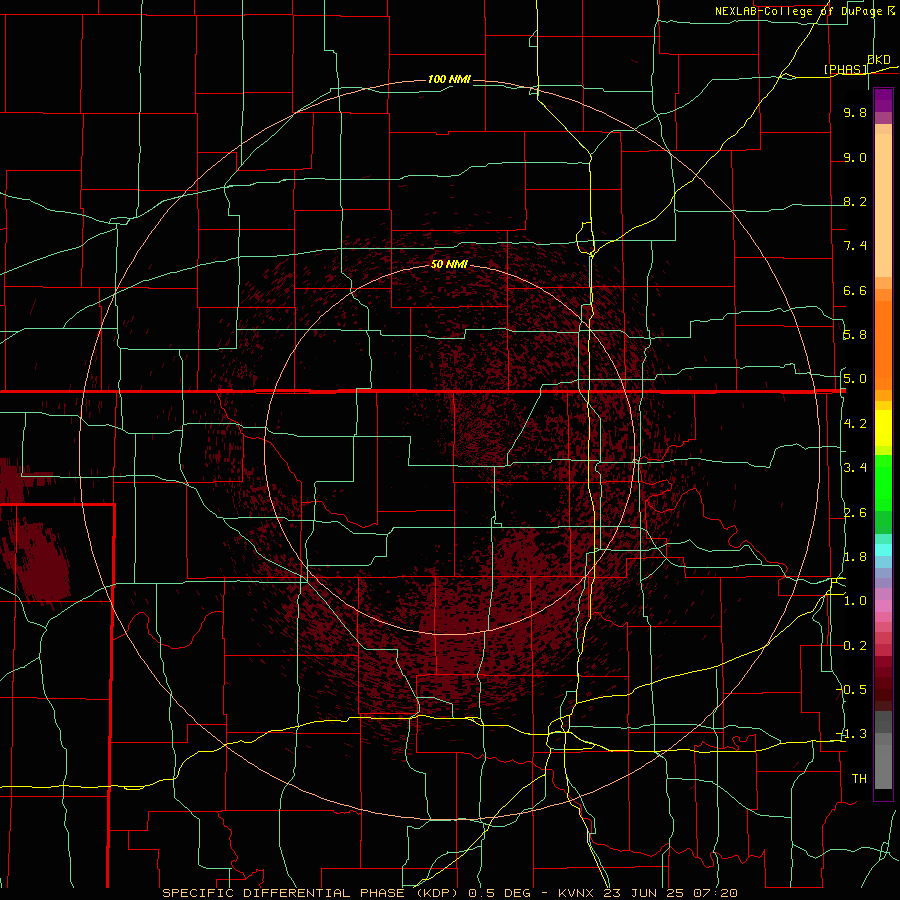Click the 50 NMI range ring label
This screenshot has width=900, height=900.
(x=449, y=265)
